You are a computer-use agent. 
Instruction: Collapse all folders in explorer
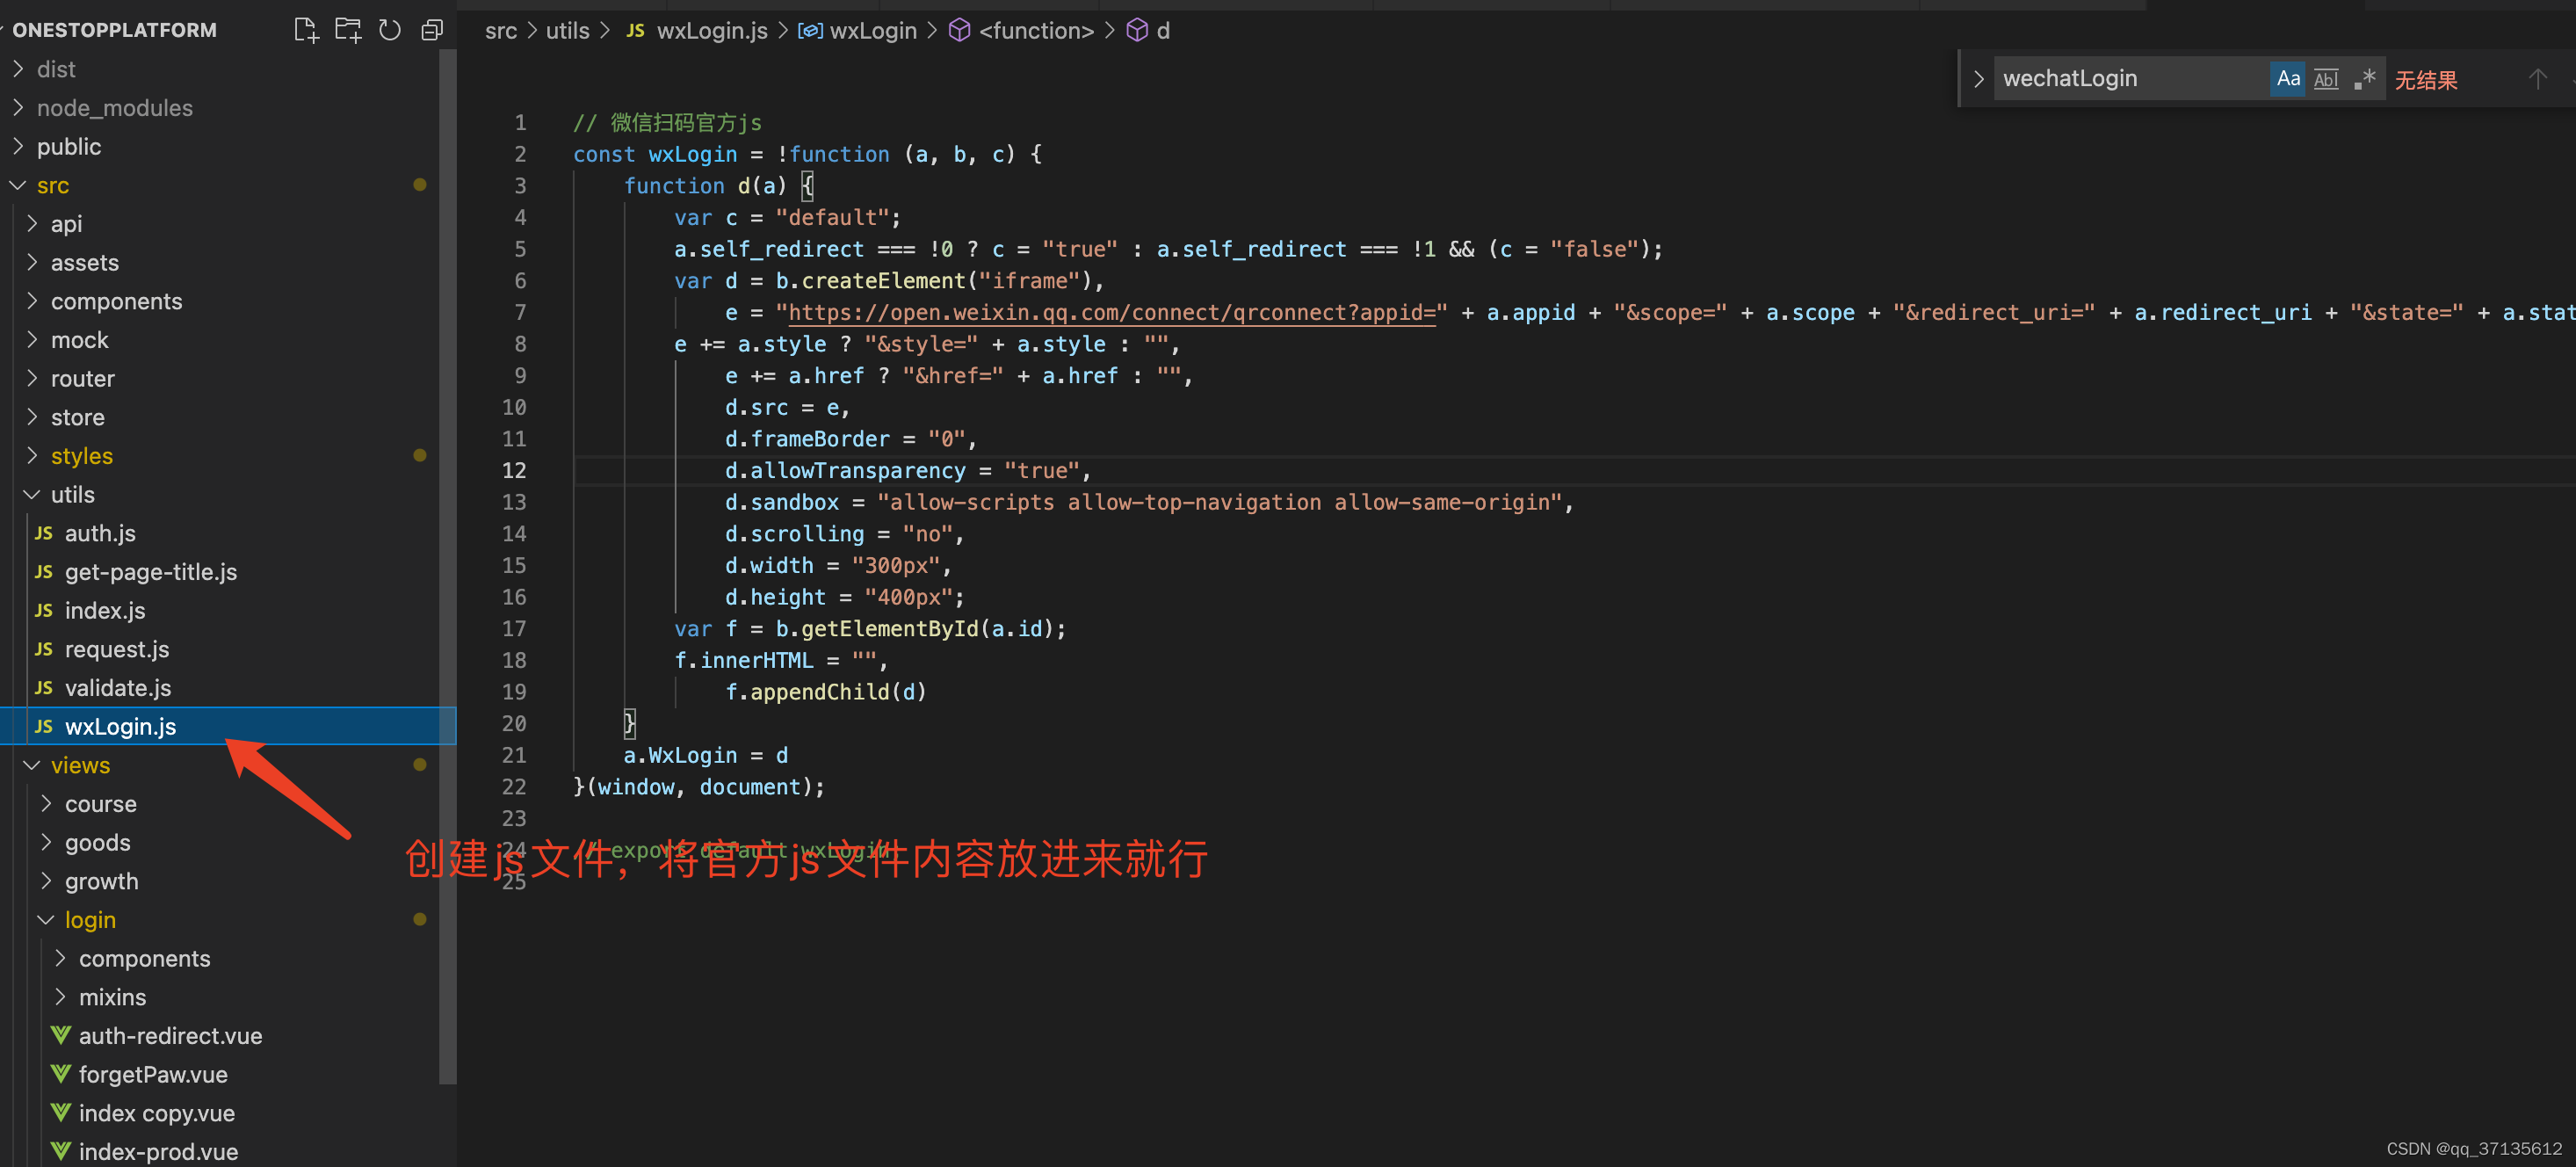pyautogui.click(x=432, y=30)
